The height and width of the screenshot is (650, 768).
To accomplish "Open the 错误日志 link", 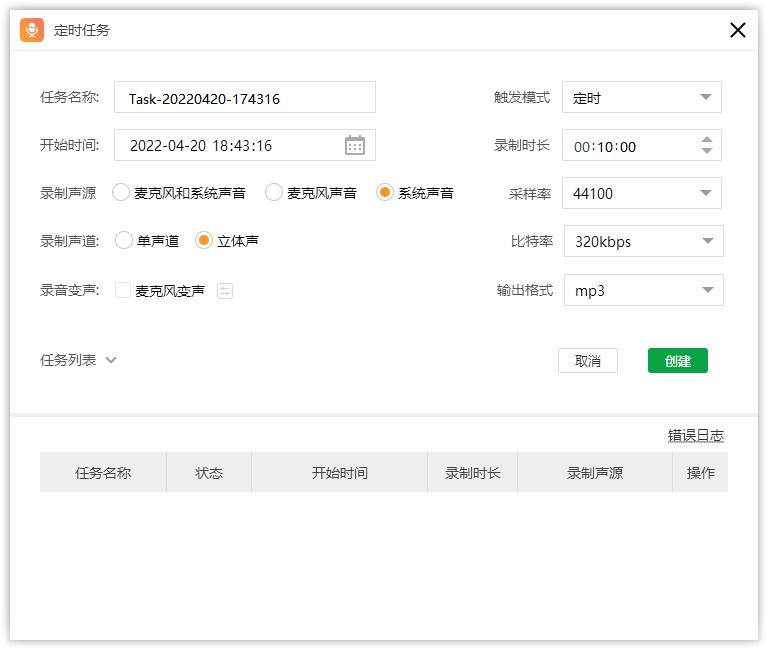I will (x=695, y=435).
